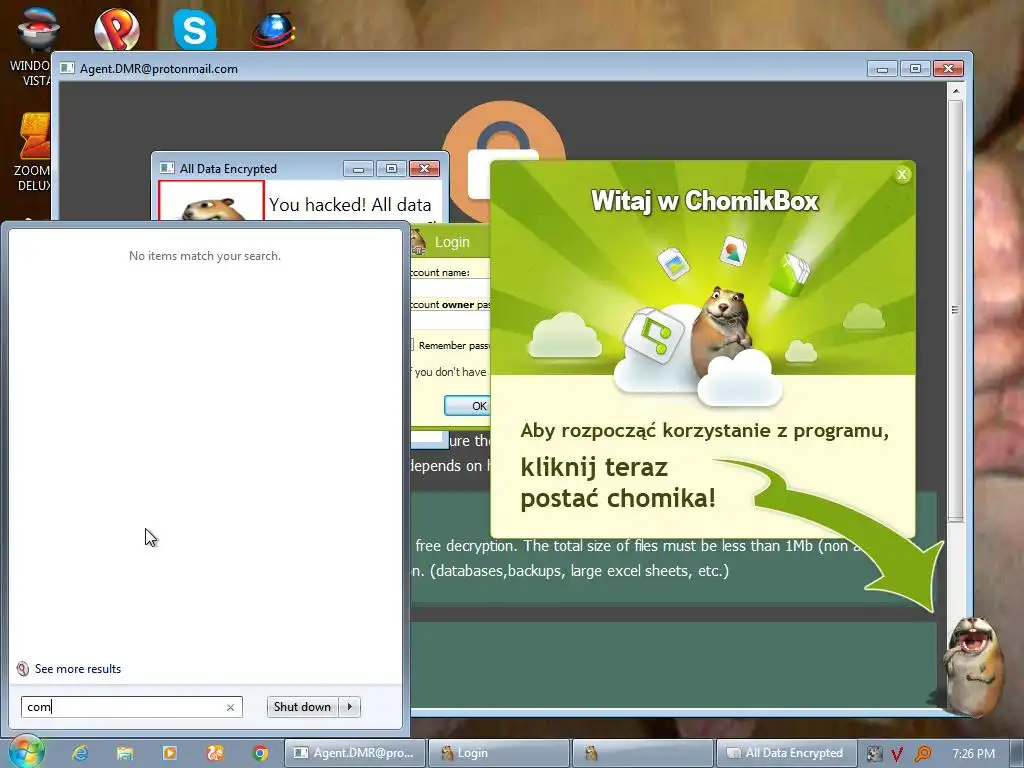Click the Shut down button

[x=302, y=707]
